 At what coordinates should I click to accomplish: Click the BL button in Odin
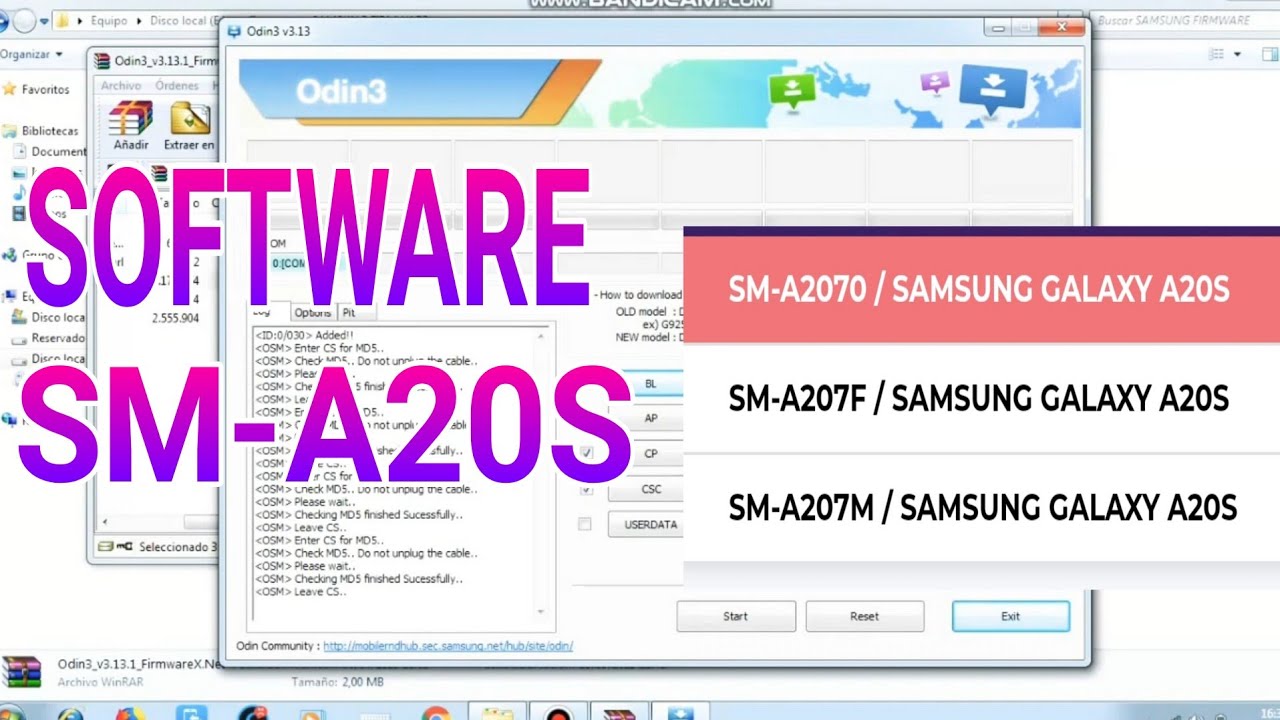(x=651, y=384)
